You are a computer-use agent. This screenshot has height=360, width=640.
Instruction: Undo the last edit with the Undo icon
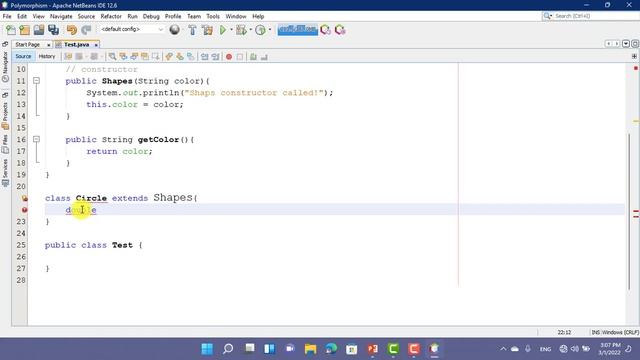pos(72,30)
